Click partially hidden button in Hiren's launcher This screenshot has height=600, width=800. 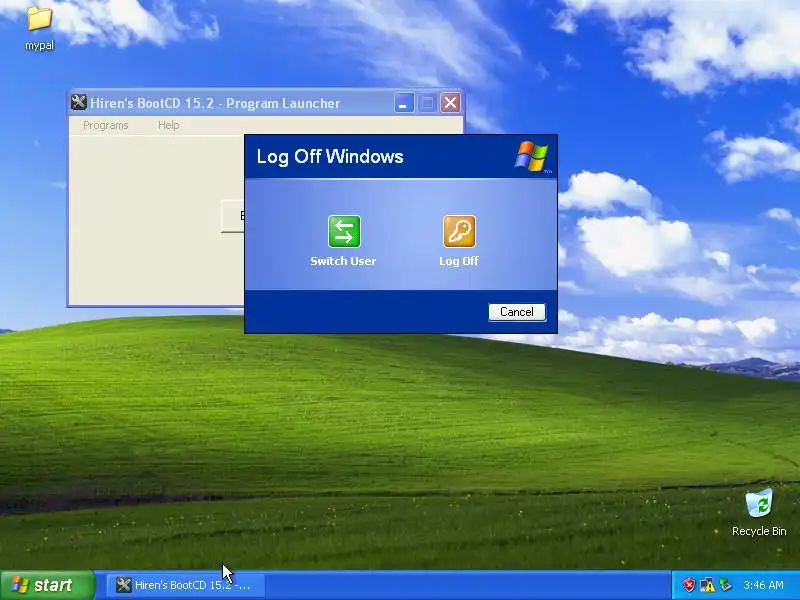[233, 216]
